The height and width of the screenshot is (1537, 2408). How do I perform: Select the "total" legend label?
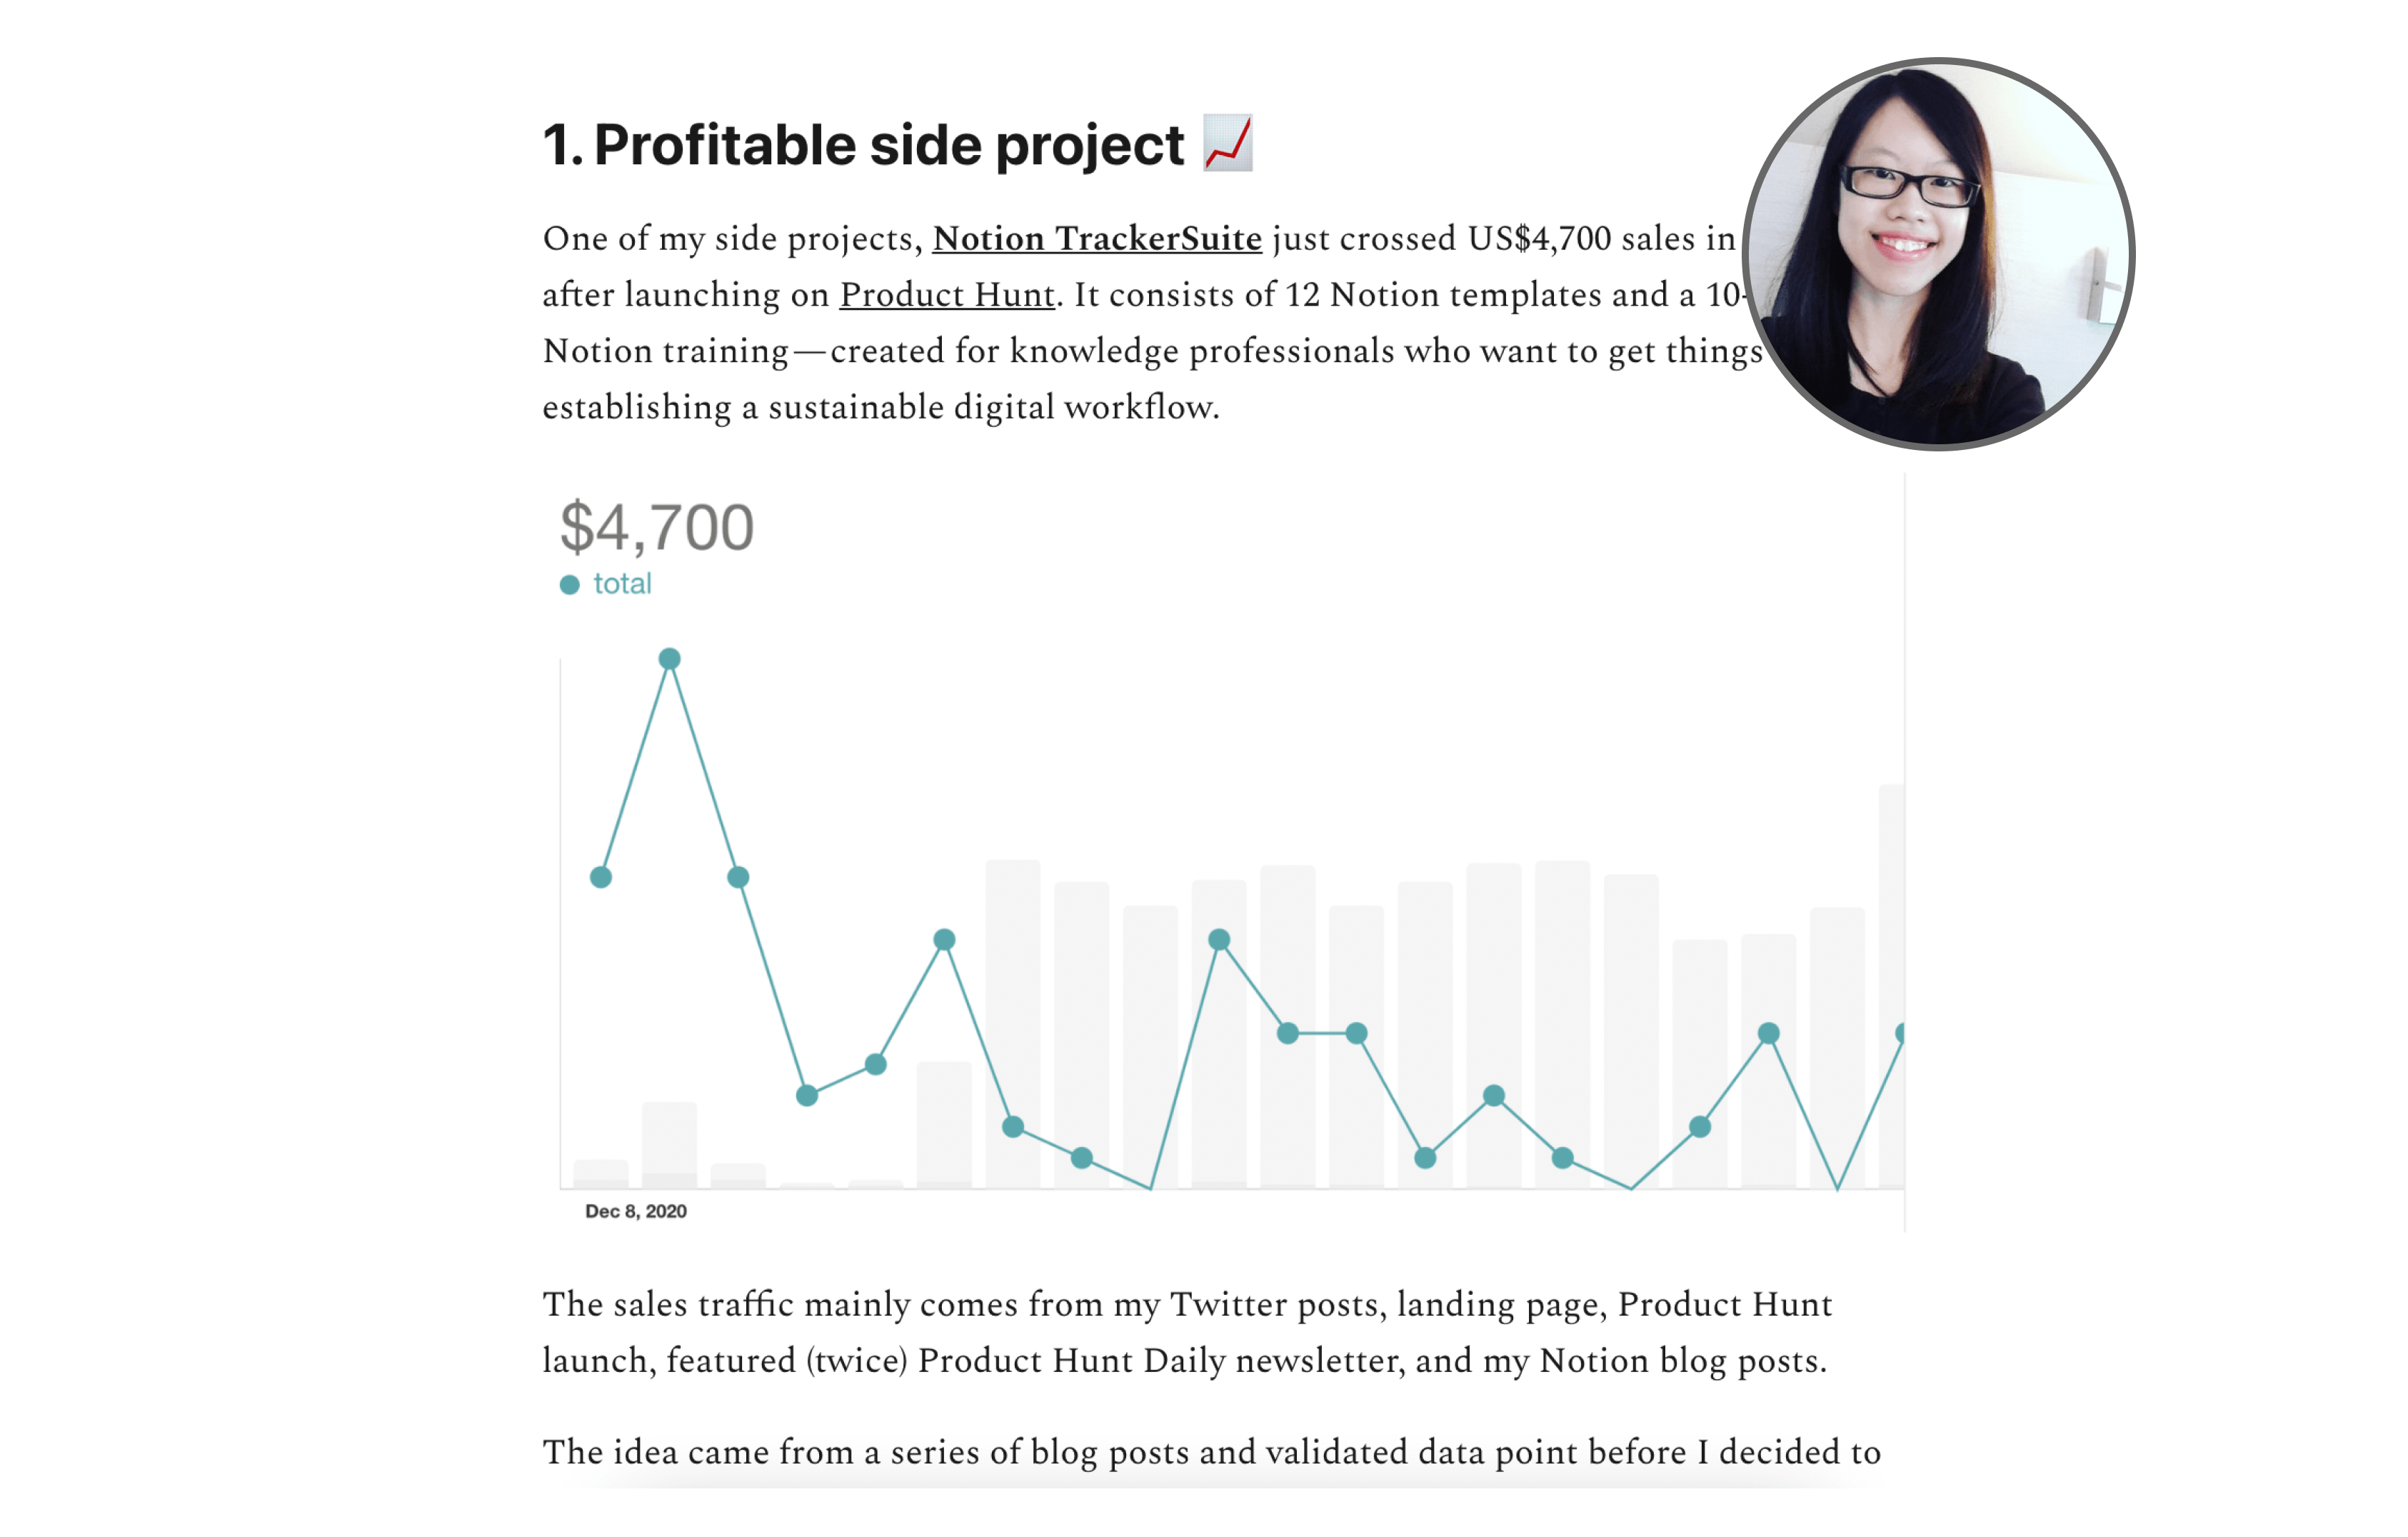[x=622, y=584]
